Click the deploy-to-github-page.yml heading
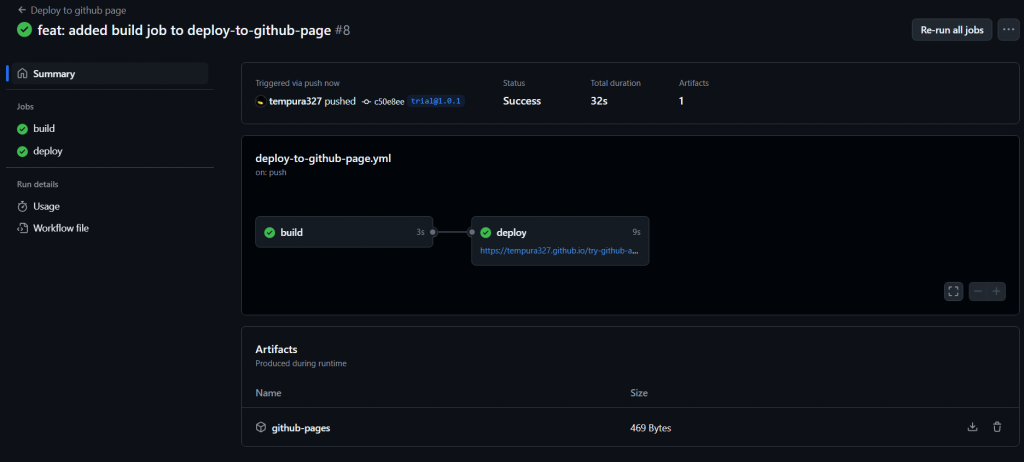This screenshot has width=1024, height=462. (x=323, y=158)
